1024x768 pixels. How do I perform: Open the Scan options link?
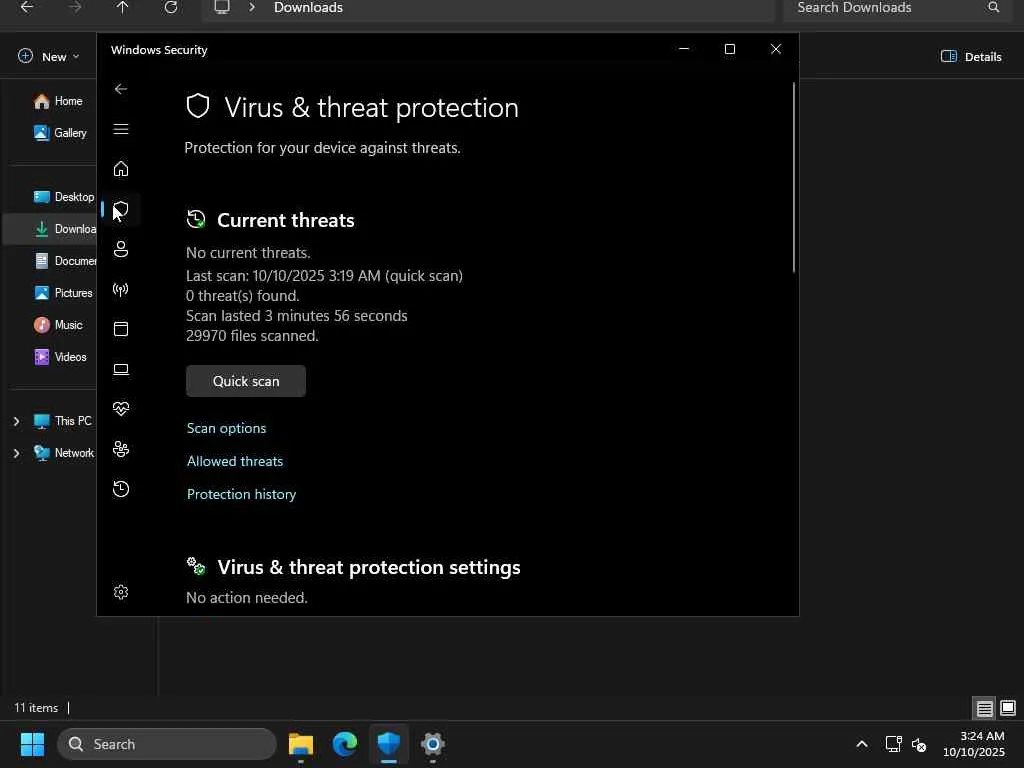(x=226, y=428)
